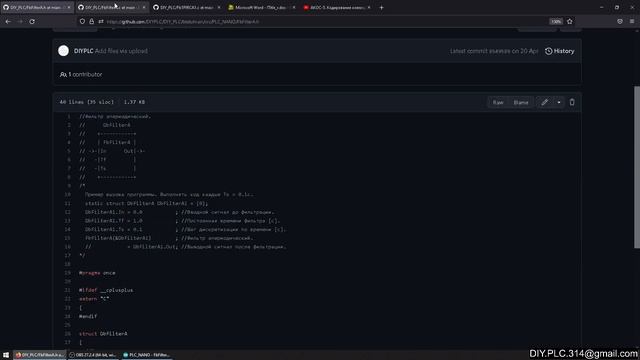Close the third GitHub tab

coord(219,7)
